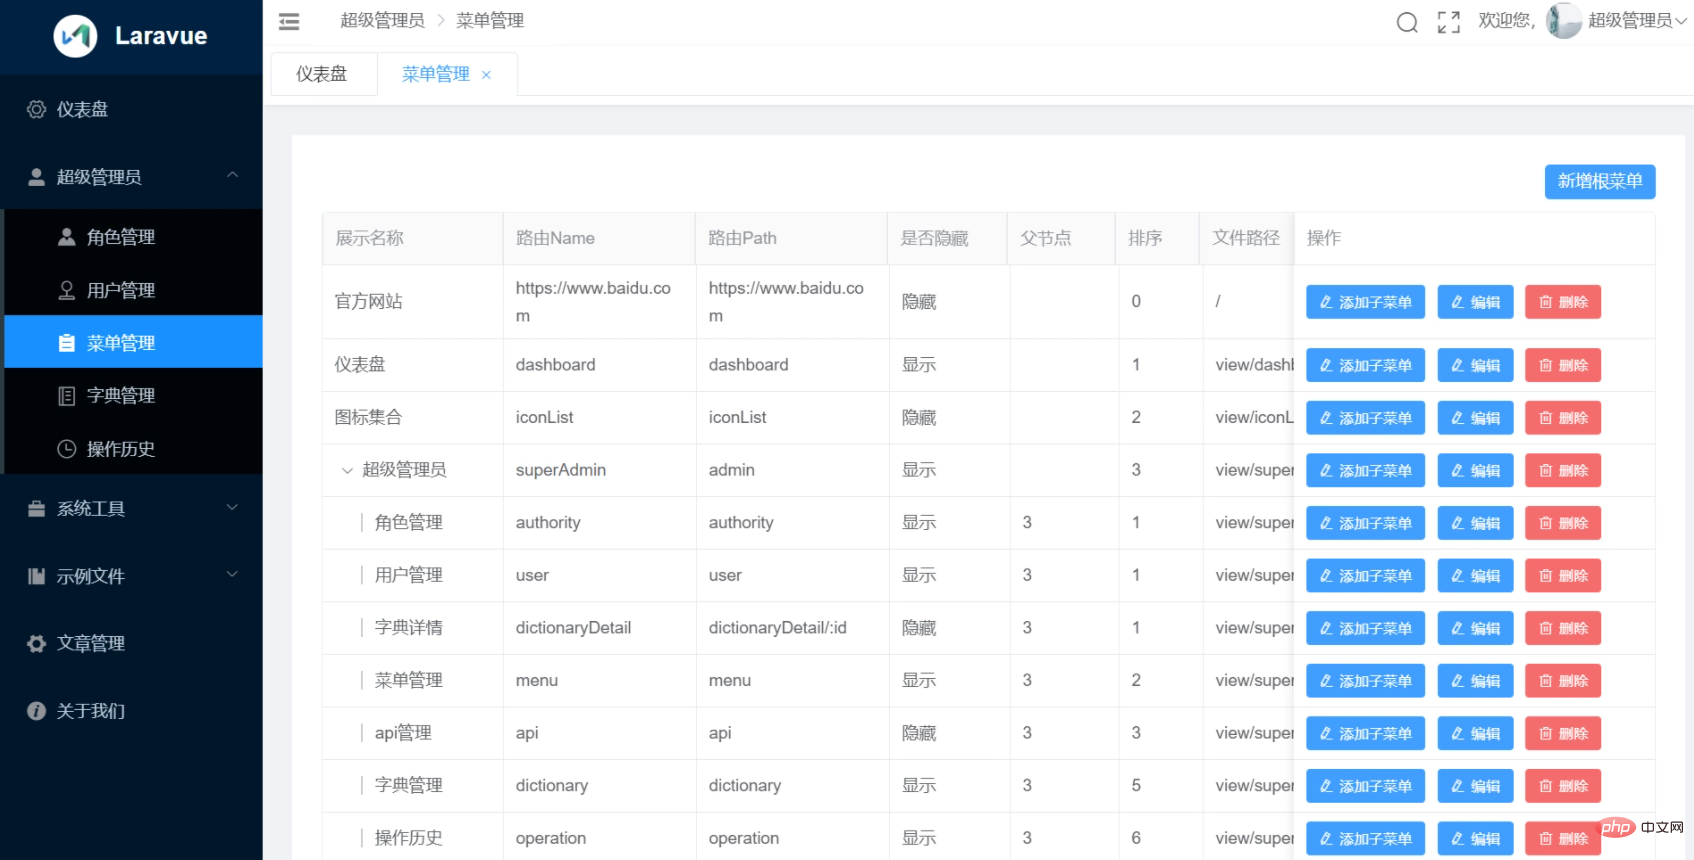The image size is (1694, 860).
Task: Open 字典管理 in the sidebar
Action: click(x=120, y=395)
